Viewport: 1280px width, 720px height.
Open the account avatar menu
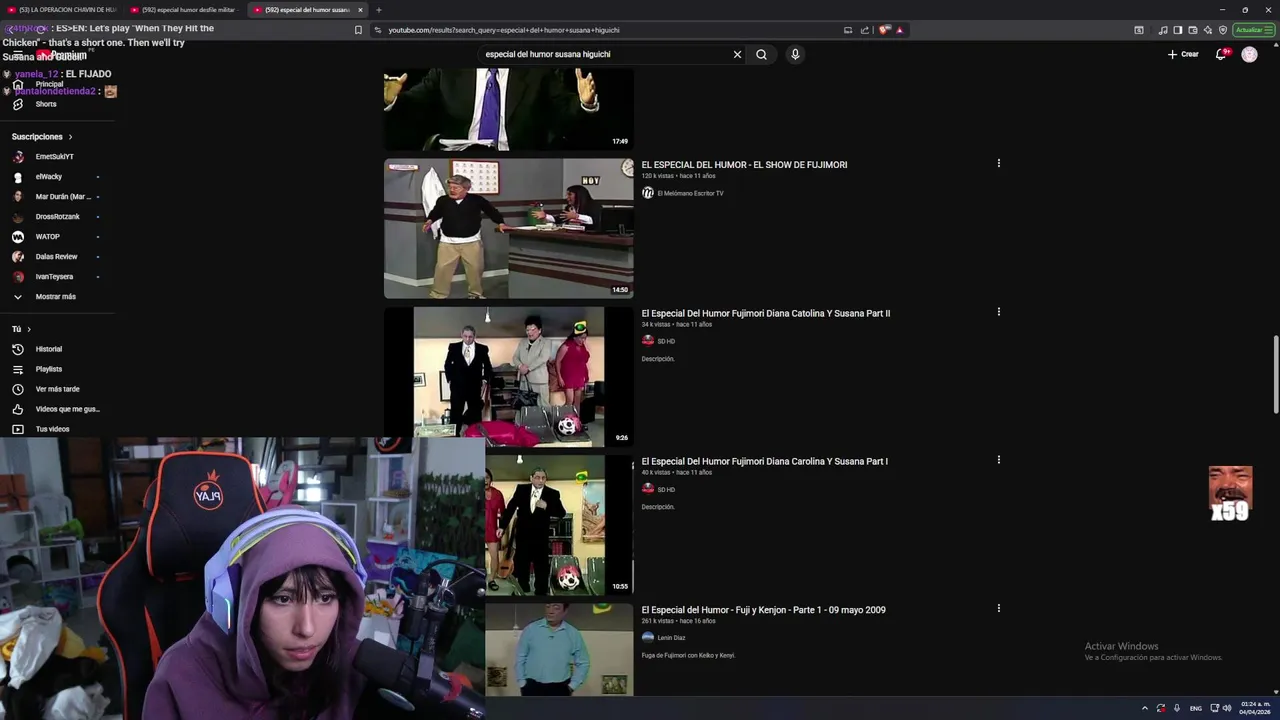coord(1249,54)
